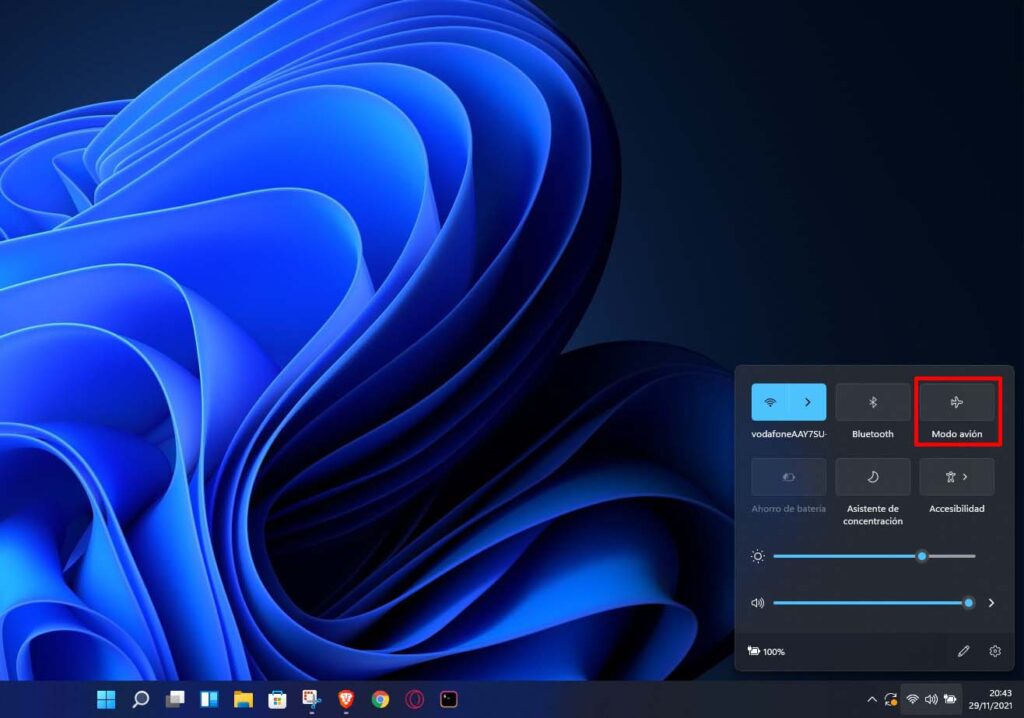Enable Modo avión in quick settings
The image size is (1024, 718).
click(x=956, y=402)
